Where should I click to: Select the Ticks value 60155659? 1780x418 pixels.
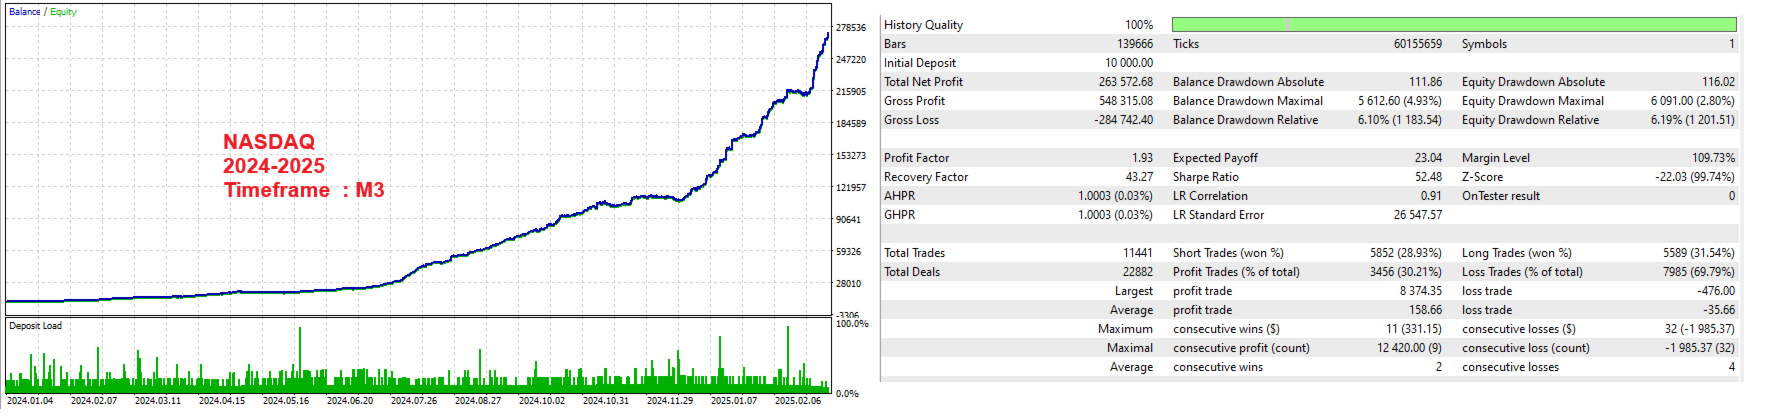coord(1418,44)
